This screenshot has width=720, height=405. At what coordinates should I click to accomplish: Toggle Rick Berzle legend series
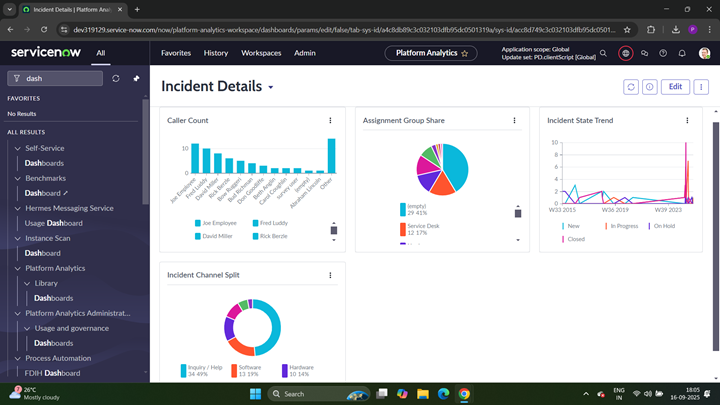point(270,236)
